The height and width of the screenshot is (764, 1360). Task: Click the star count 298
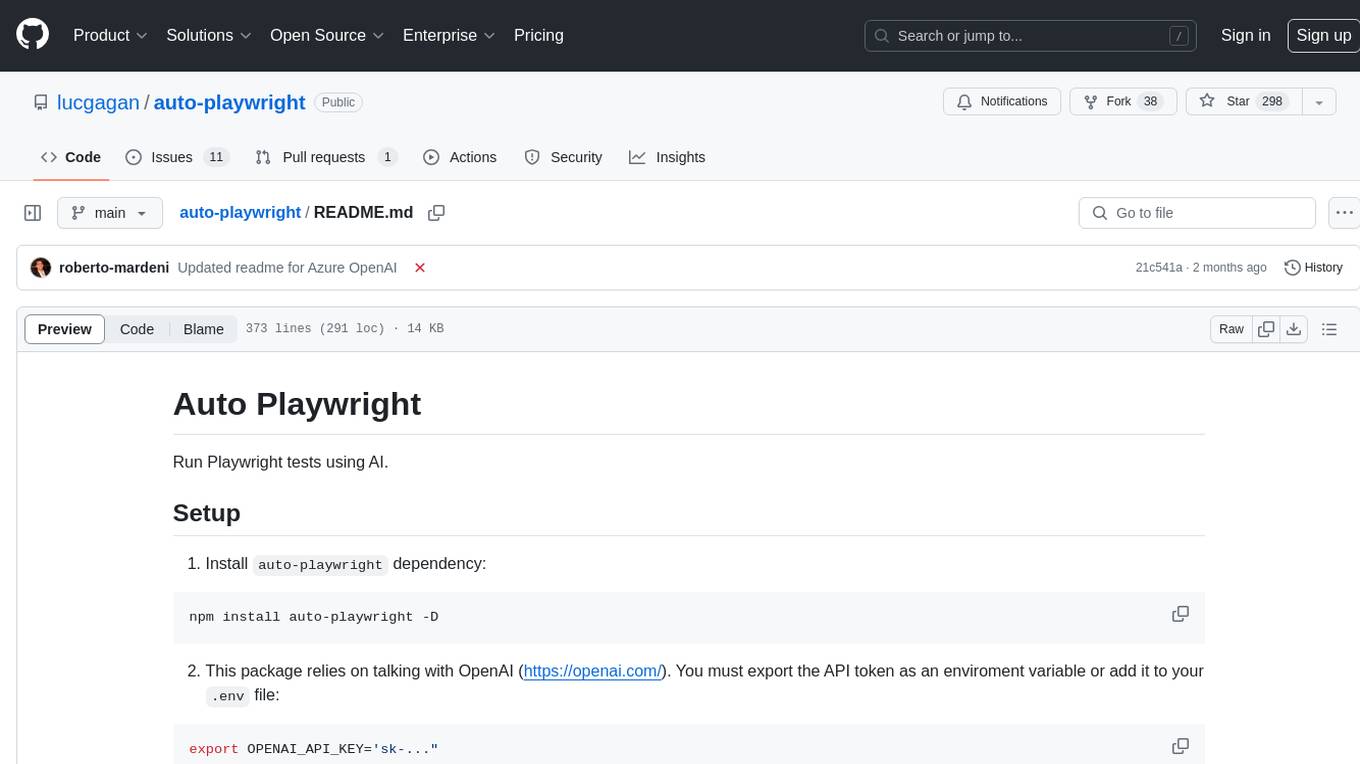(1272, 101)
